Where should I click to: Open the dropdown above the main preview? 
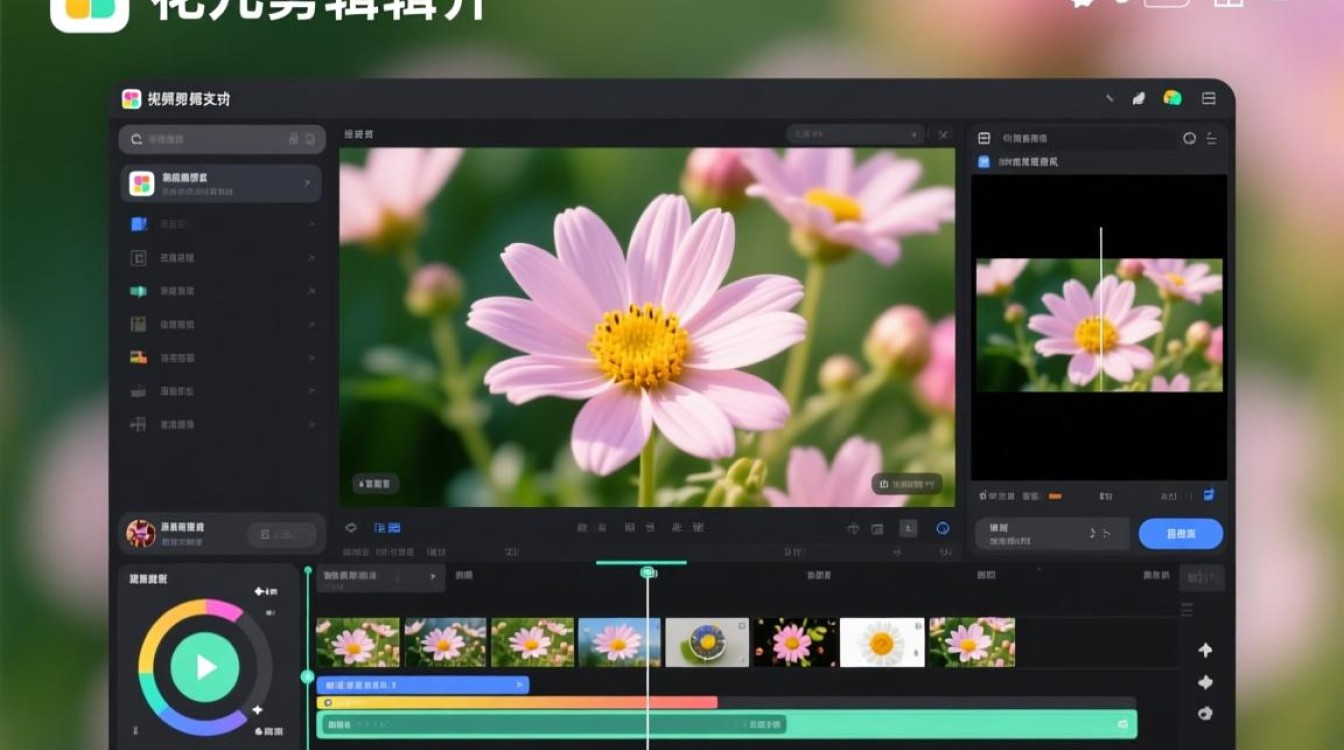(x=855, y=134)
